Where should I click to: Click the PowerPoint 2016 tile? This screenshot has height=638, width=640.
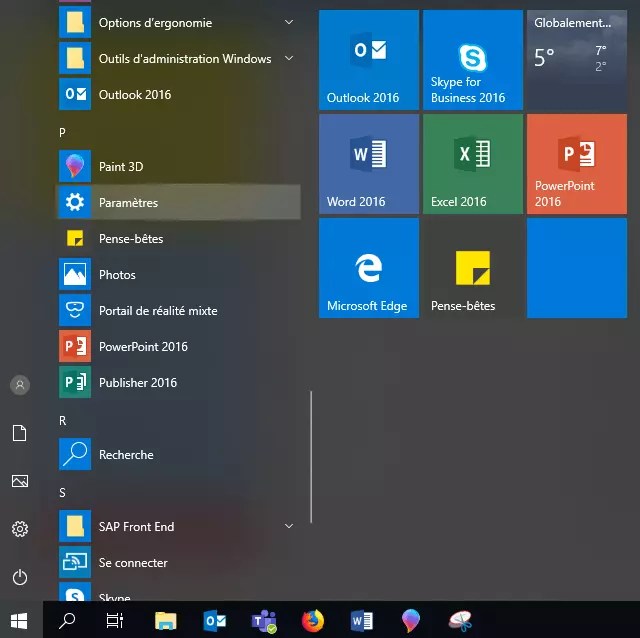(x=577, y=164)
